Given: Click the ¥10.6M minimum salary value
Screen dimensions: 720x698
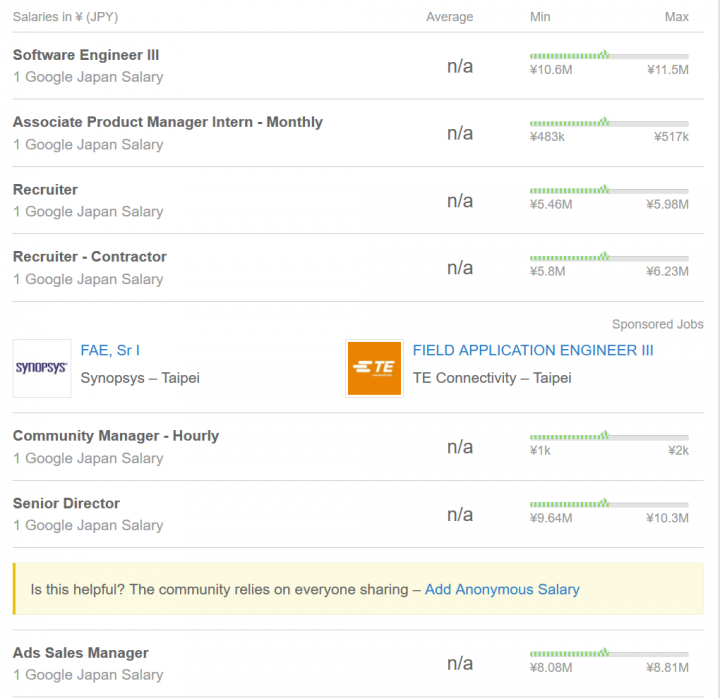Looking at the screenshot, I should click(x=551, y=70).
